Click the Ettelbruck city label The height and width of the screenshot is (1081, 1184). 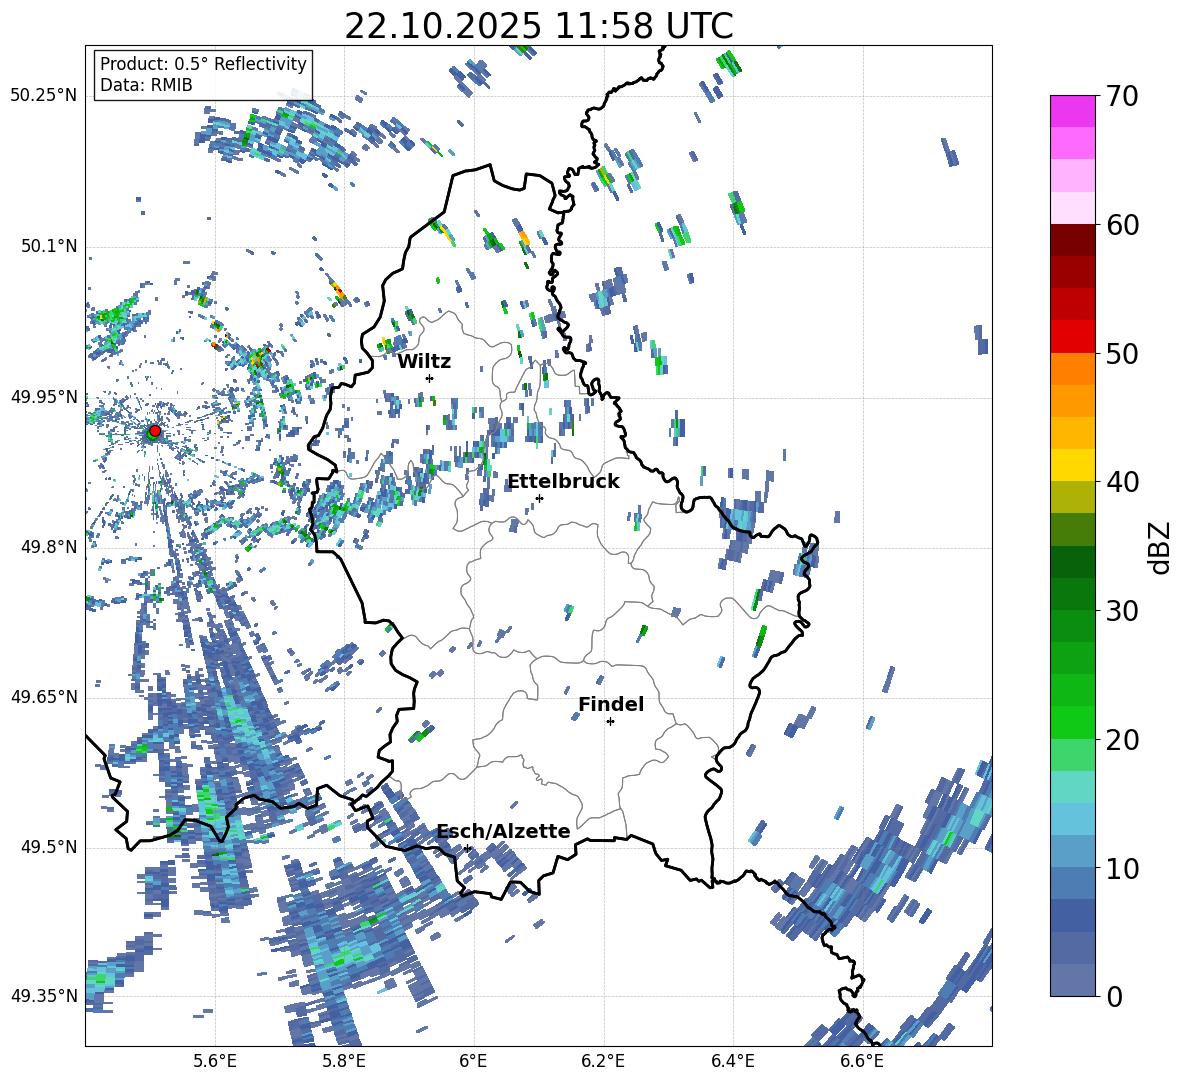click(563, 482)
